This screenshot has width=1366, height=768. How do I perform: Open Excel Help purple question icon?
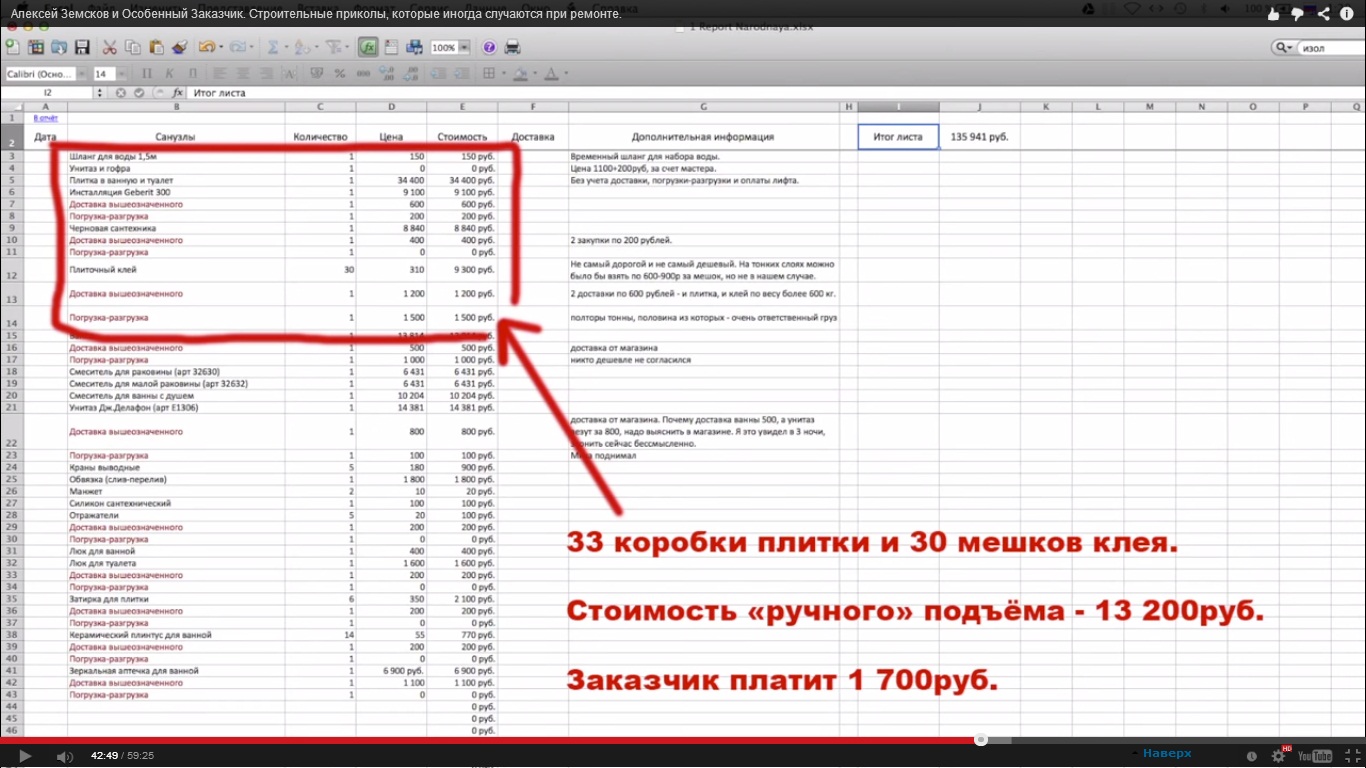pos(489,47)
